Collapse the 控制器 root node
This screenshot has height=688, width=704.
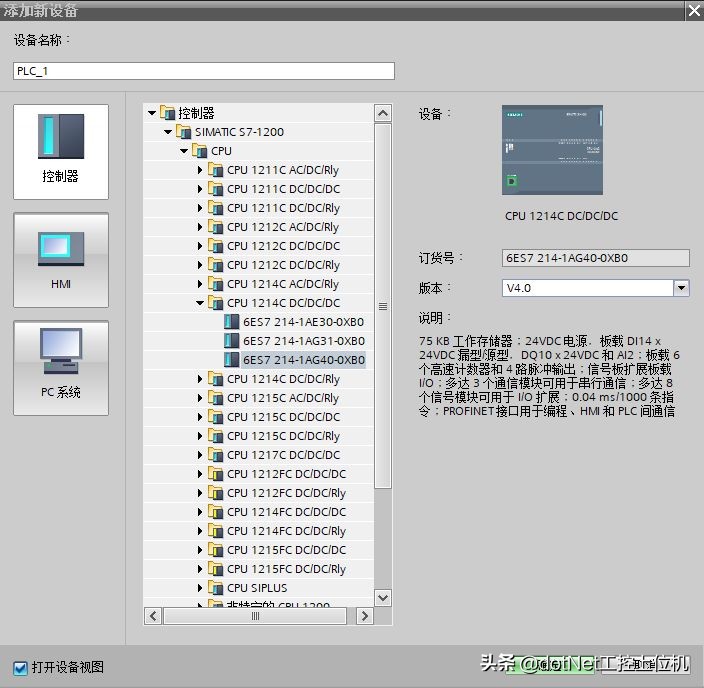(152, 113)
